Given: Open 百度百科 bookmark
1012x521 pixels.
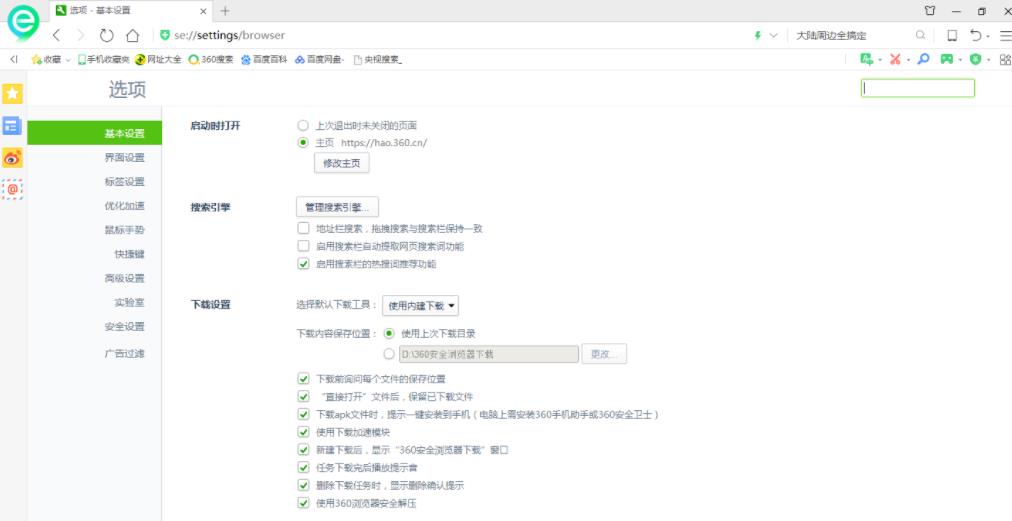Looking at the screenshot, I should pos(264,59).
